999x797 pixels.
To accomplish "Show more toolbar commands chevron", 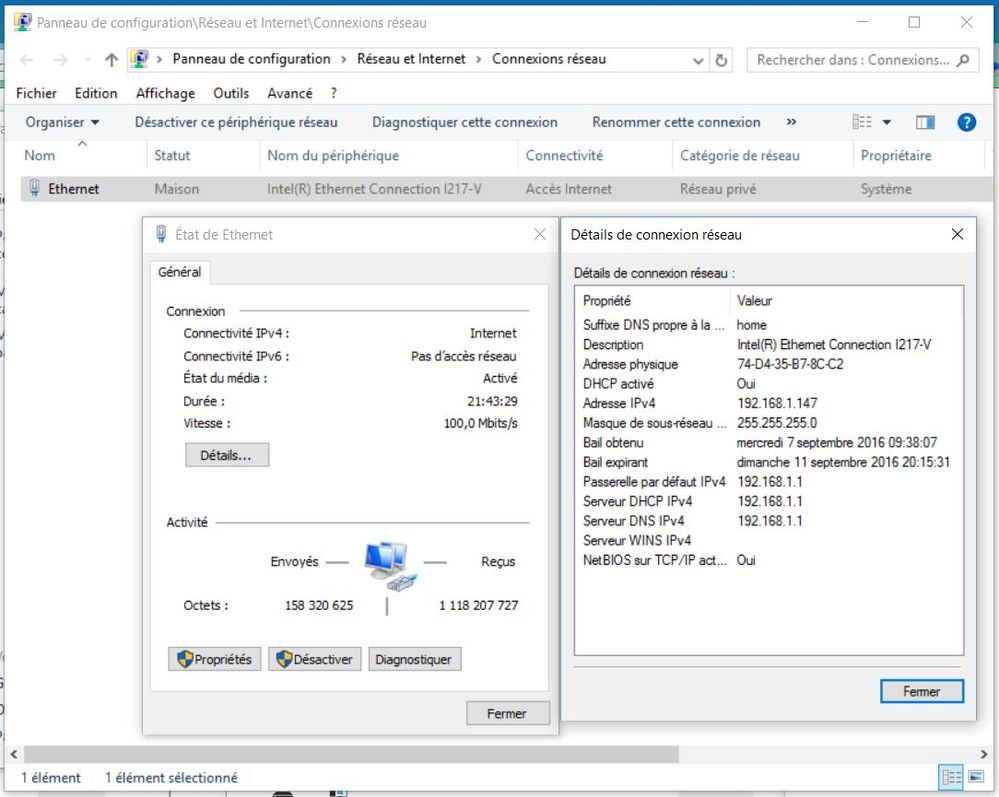I will coord(791,122).
